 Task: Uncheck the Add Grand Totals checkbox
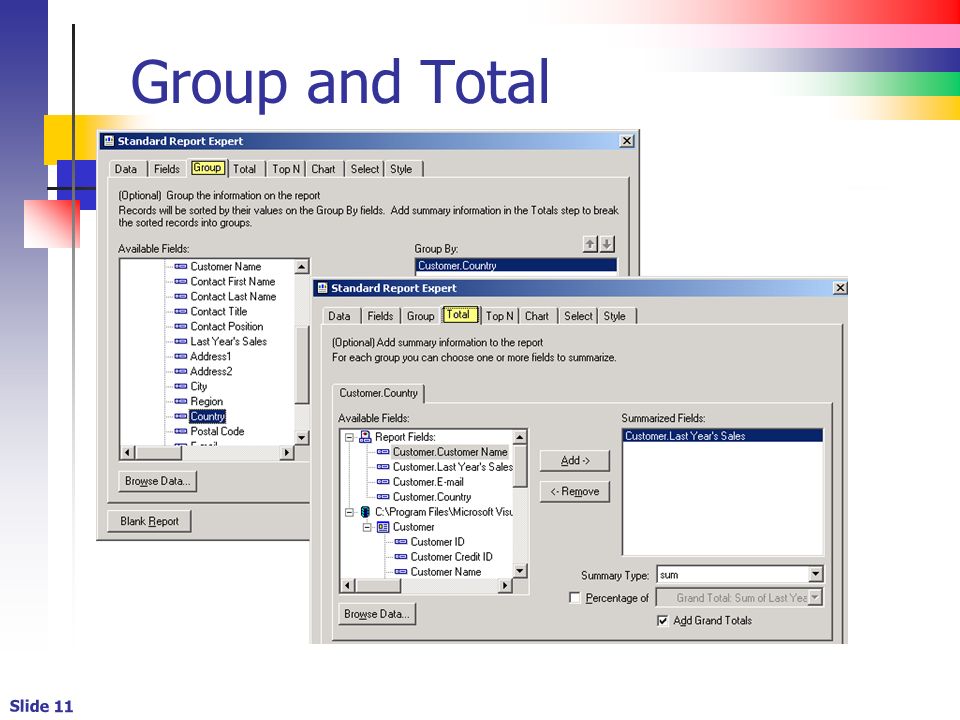[662, 621]
